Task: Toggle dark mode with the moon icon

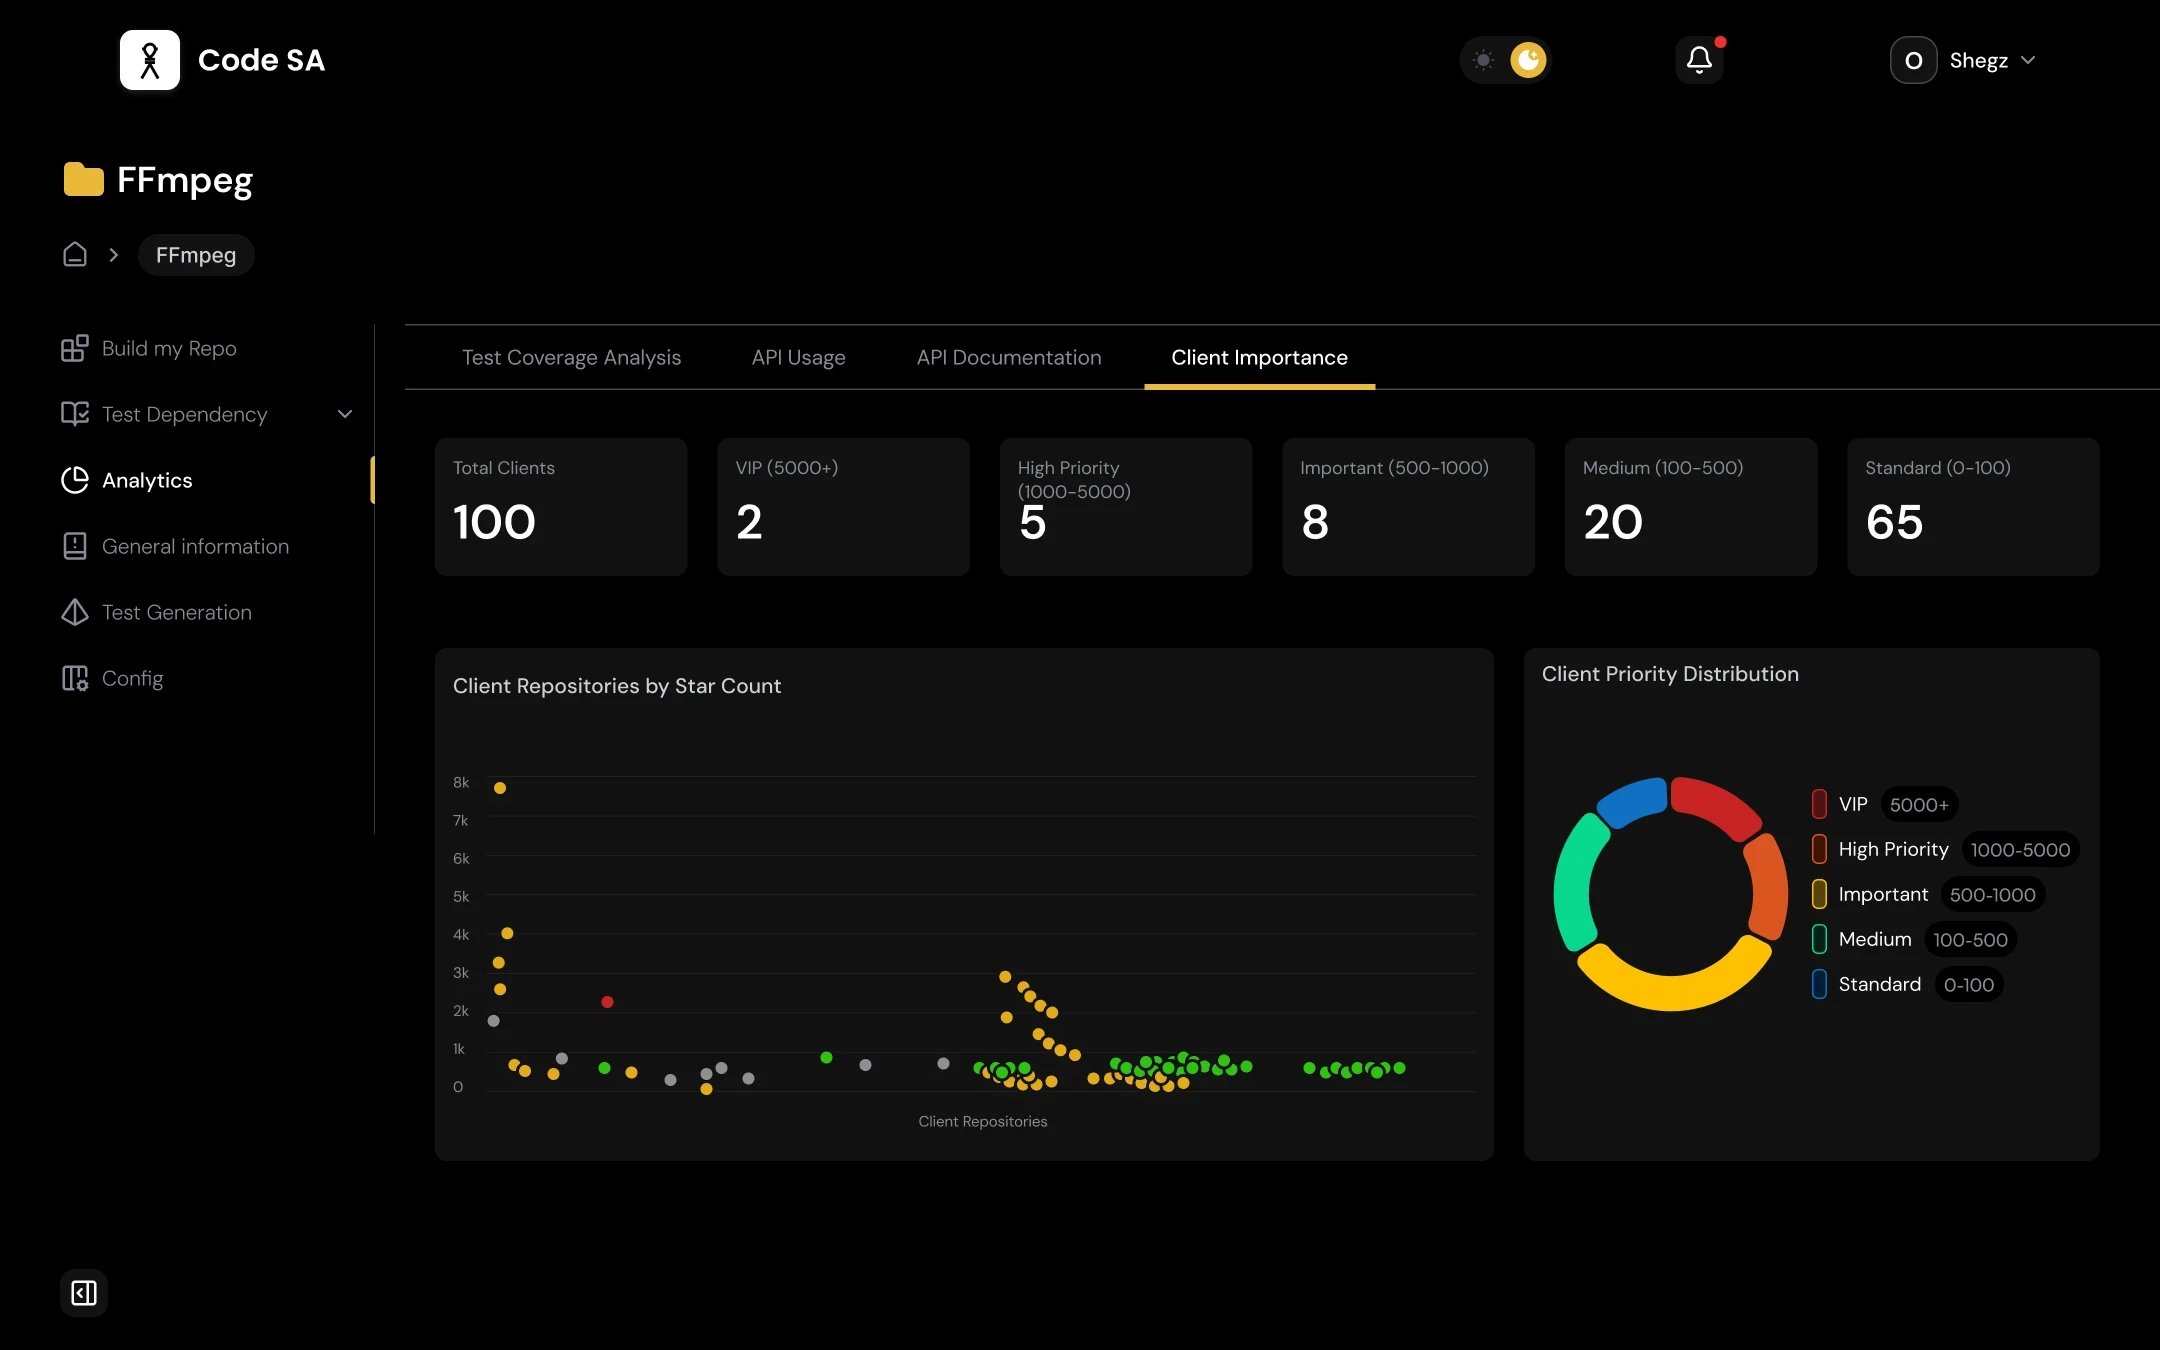Action: [1528, 60]
